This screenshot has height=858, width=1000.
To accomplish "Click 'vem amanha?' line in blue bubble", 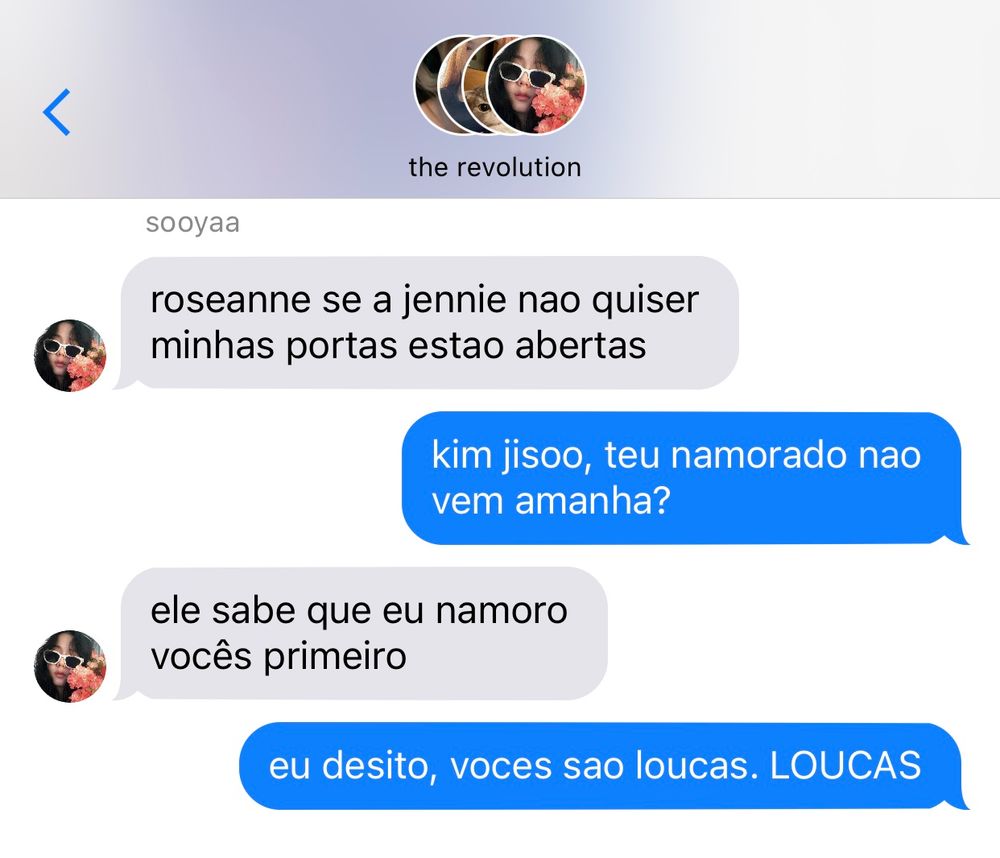I will coord(551,501).
